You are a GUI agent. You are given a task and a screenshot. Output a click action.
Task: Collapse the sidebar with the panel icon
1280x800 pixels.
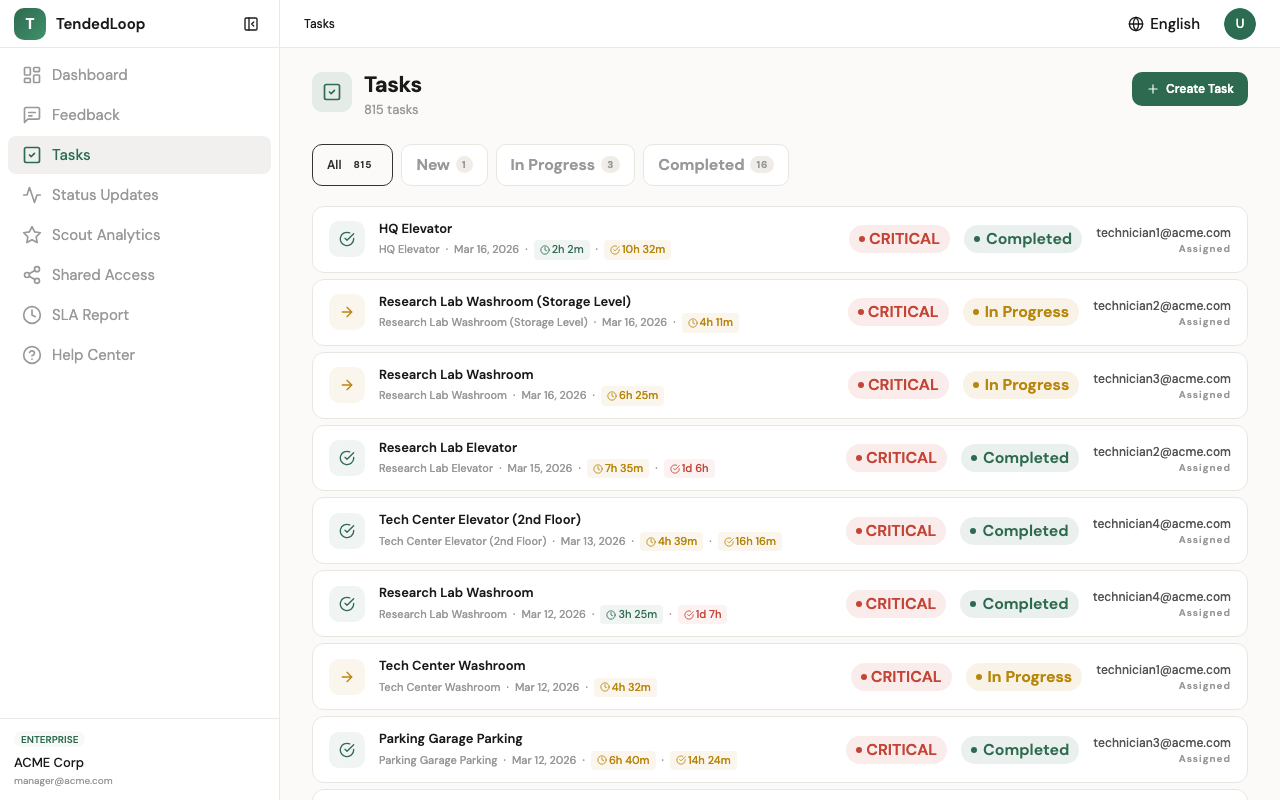[251, 24]
